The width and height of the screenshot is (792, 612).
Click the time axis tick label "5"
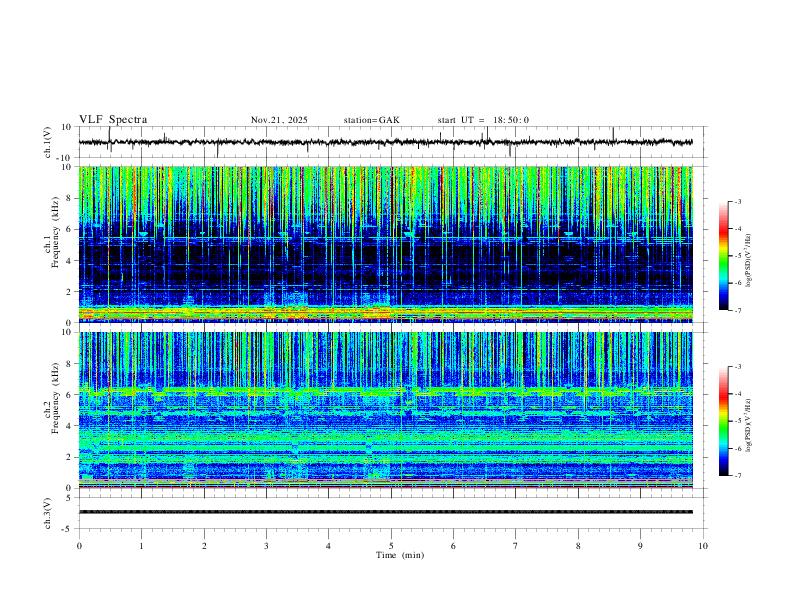pyautogui.click(x=391, y=546)
